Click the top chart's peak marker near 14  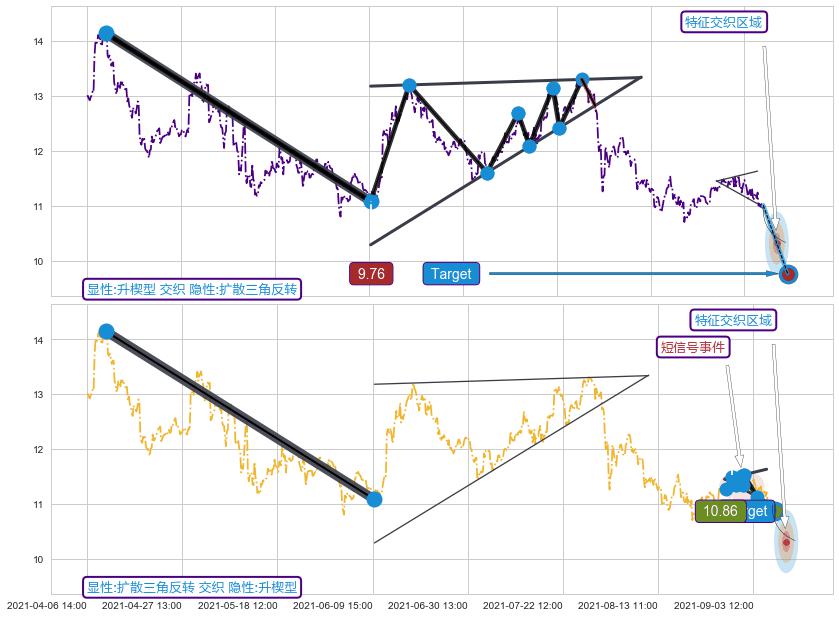coord(106,34)
